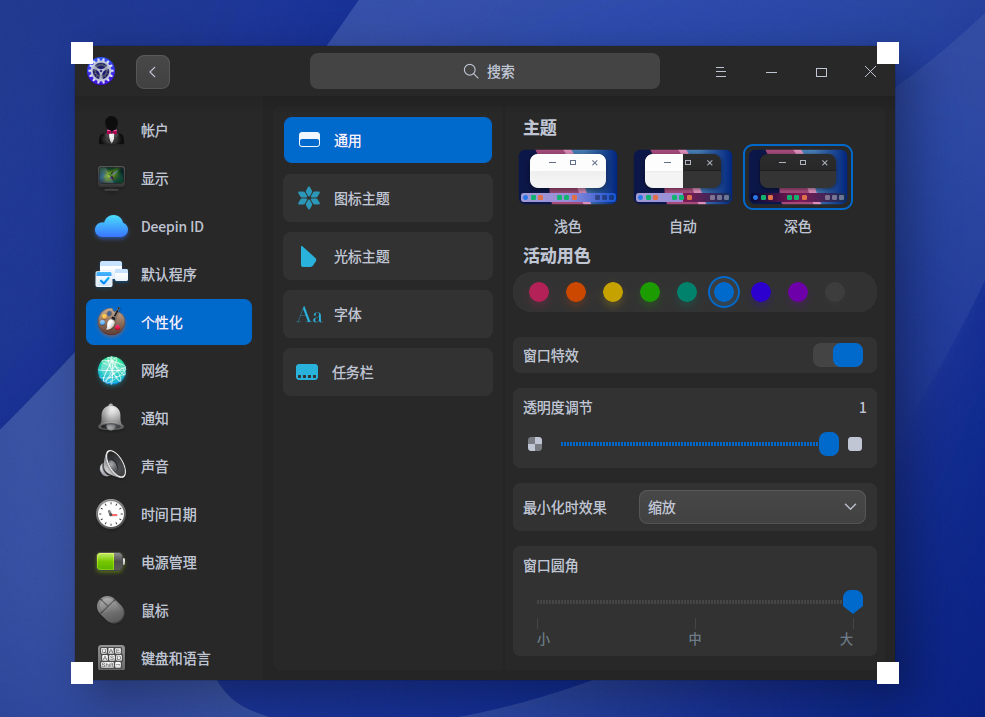Close the Control Center window

[x=870, y=72]
